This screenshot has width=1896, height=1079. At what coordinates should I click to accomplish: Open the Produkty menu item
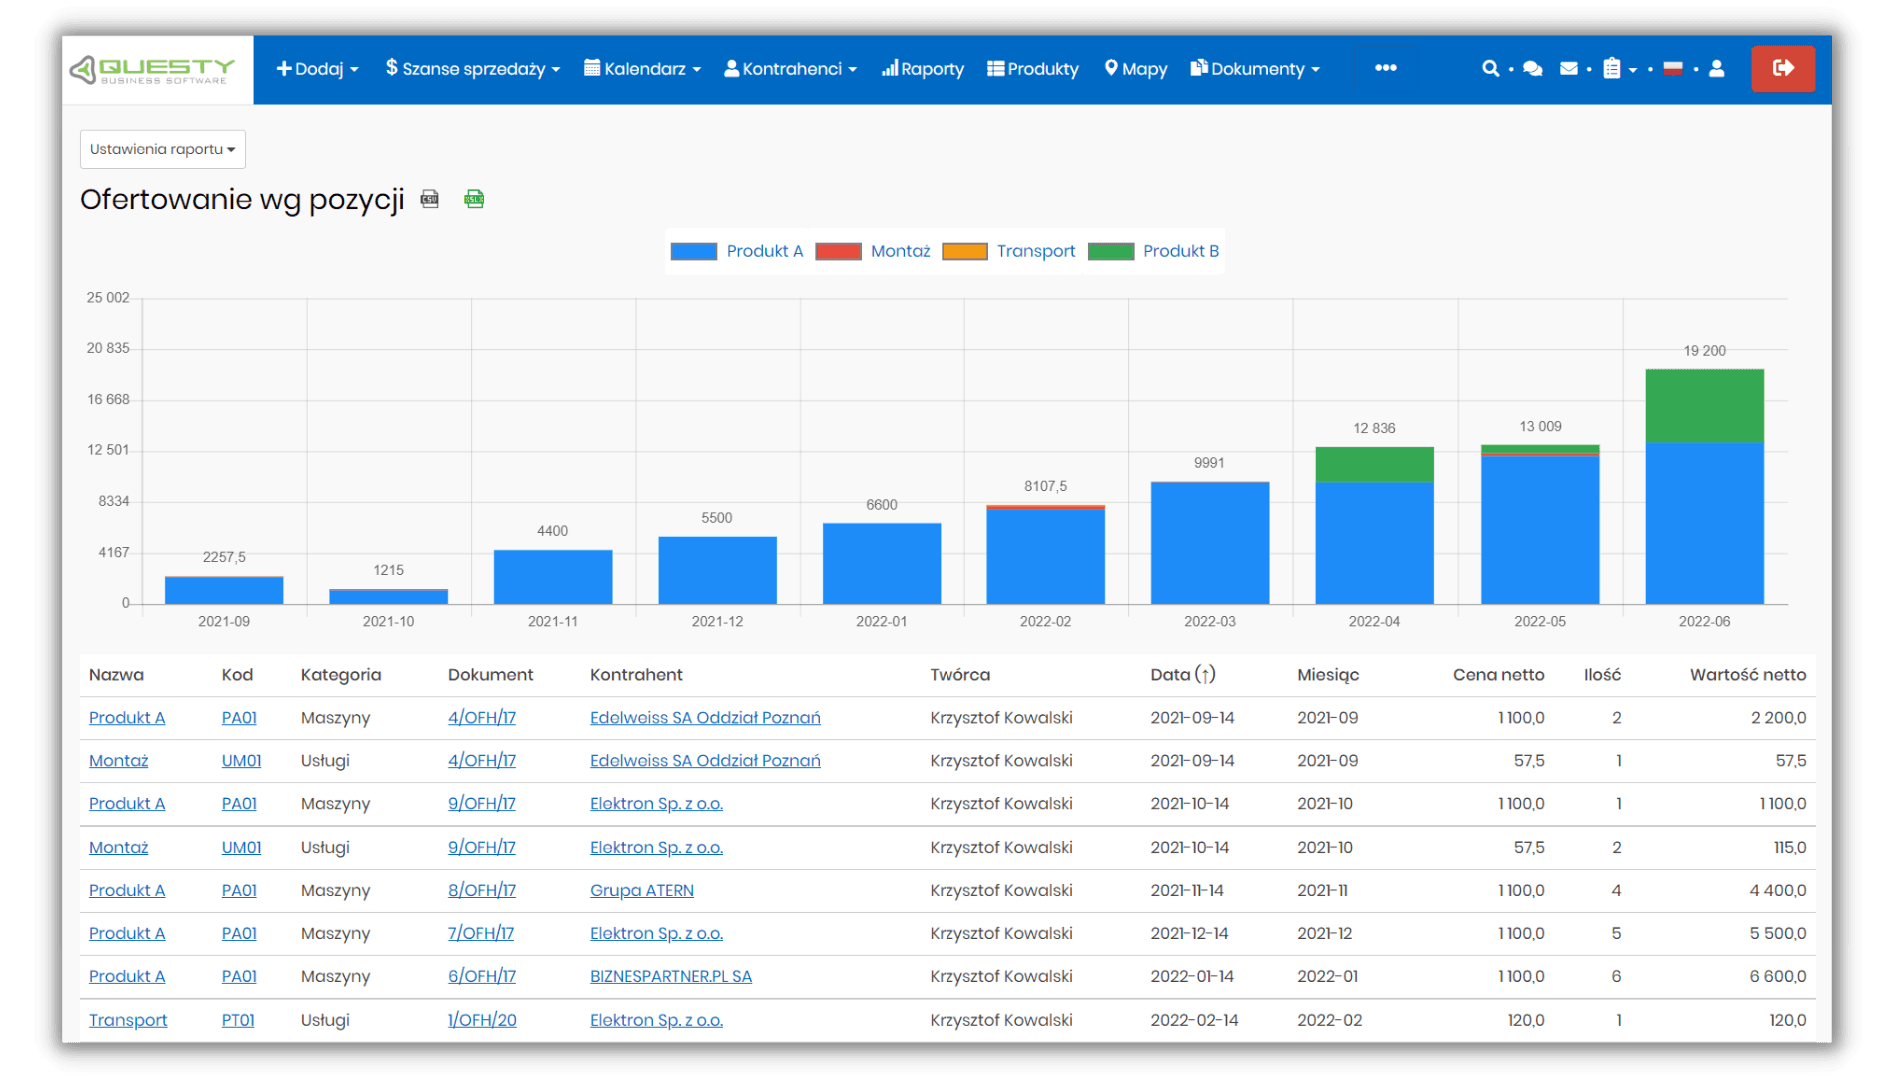point(1033,69)
